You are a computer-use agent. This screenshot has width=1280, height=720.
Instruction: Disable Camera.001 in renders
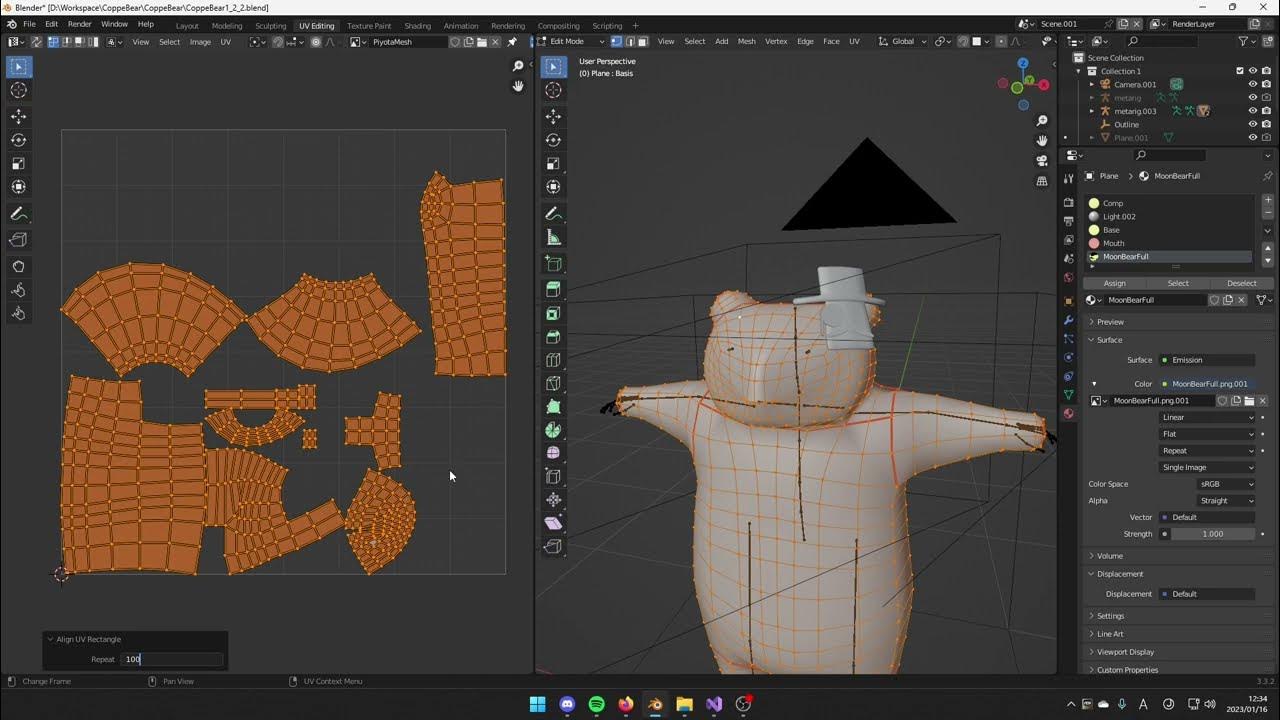pyautogui.click(x=1266, y=84)
